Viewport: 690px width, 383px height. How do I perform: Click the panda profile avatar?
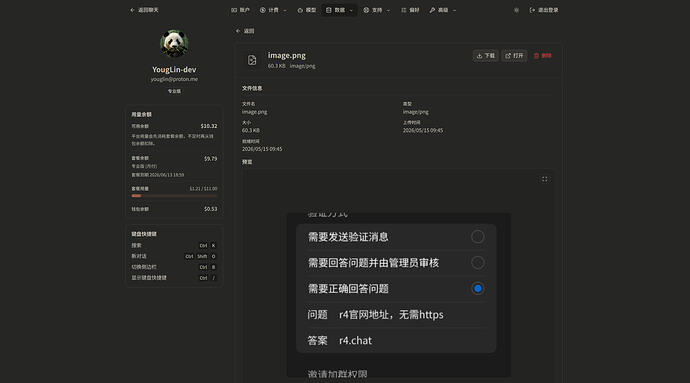(174, 44)
